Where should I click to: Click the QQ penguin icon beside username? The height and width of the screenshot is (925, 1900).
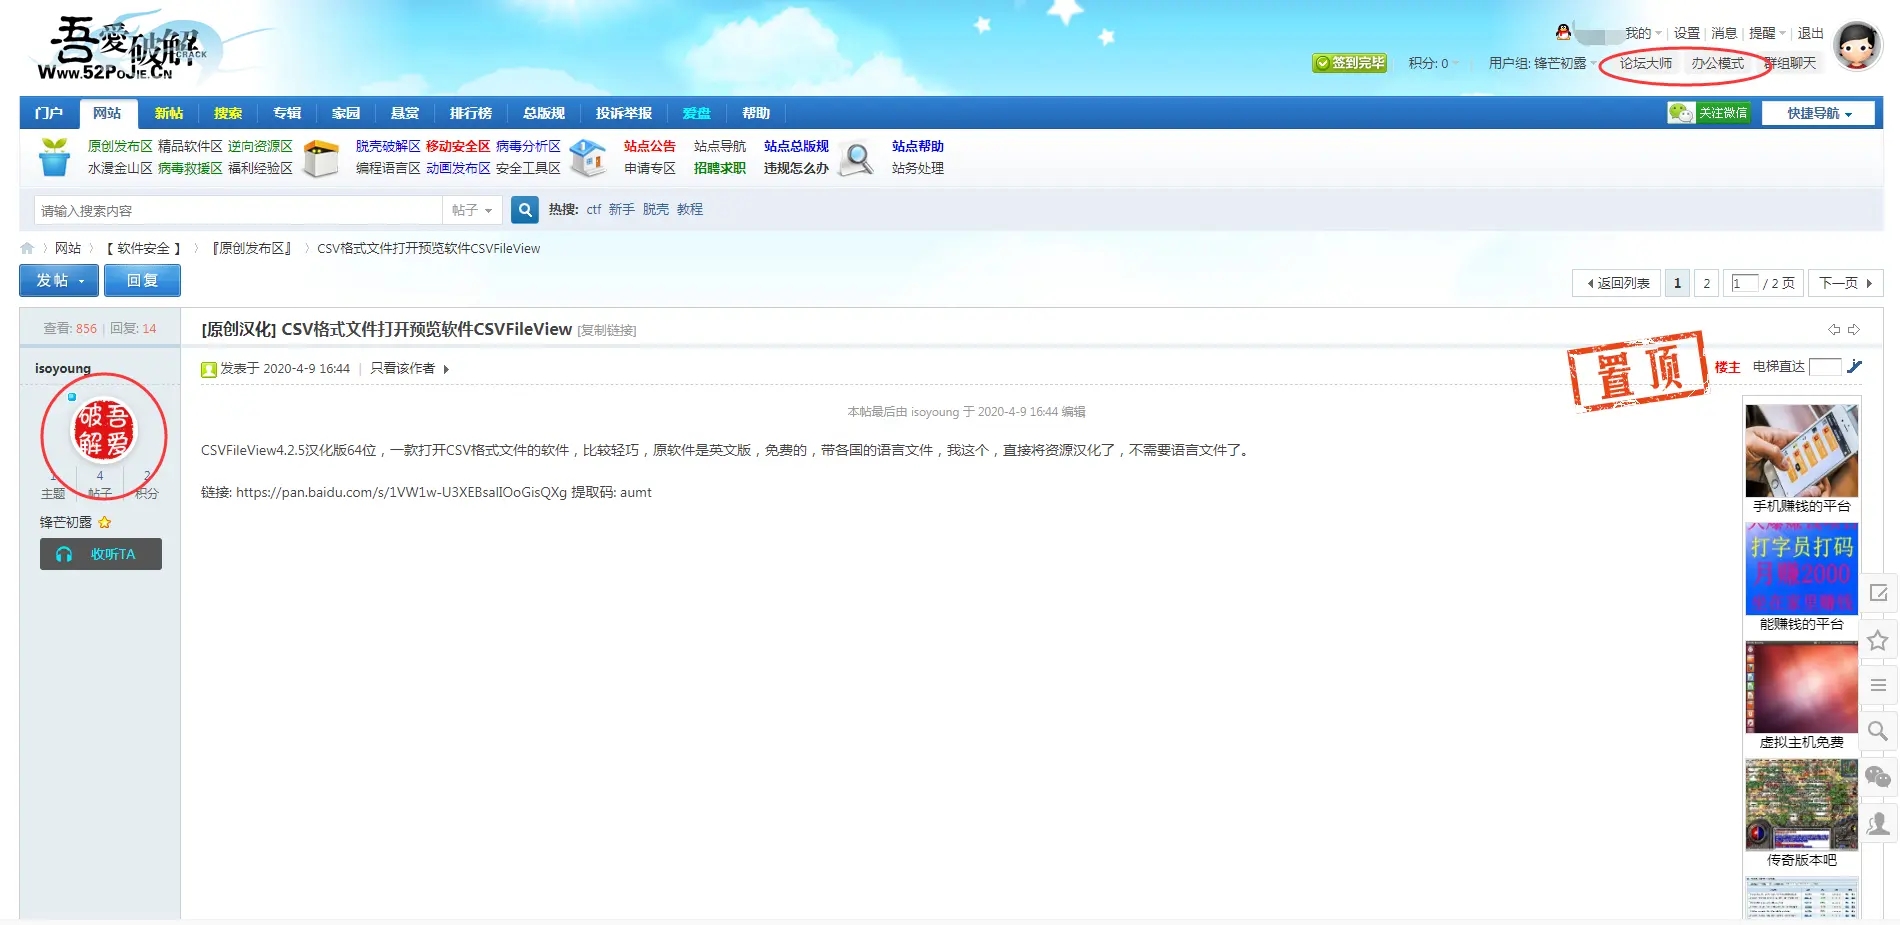click(1564, 33)
